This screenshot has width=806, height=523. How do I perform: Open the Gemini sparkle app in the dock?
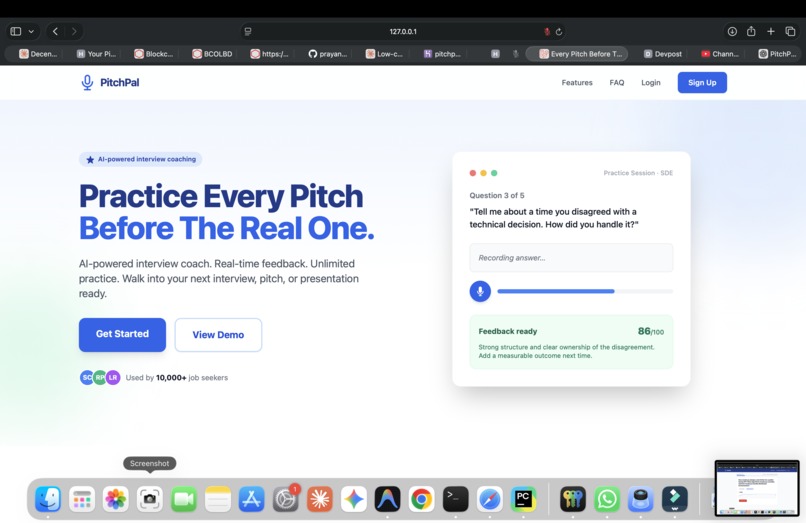[353, 499]
